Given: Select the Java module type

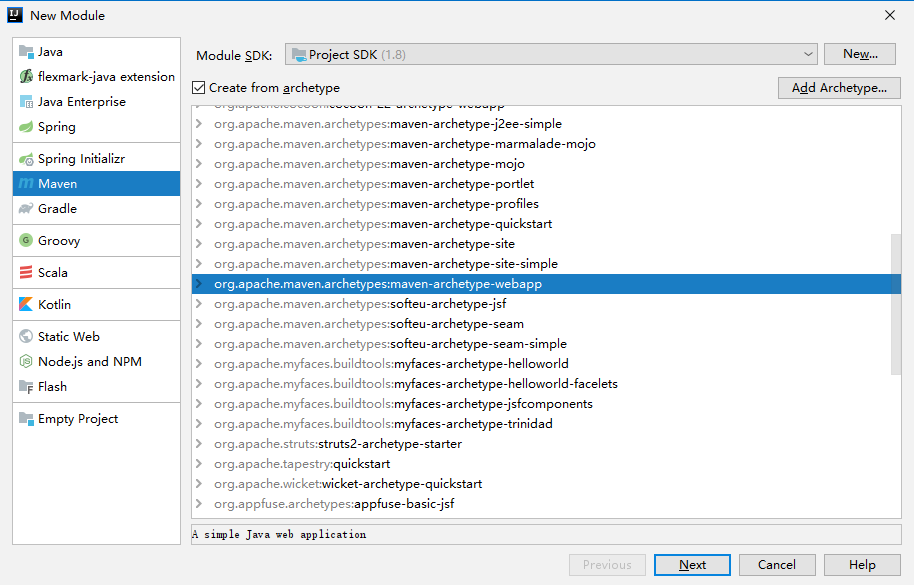Looking at the screenshot, I should (x=96, y=52).
